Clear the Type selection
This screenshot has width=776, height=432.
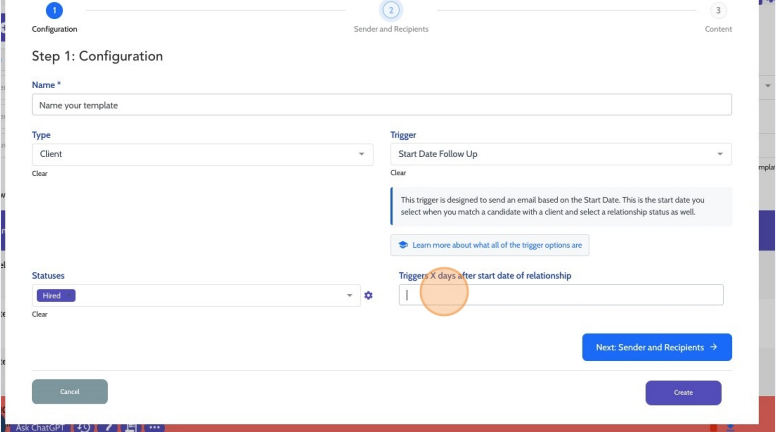pos(40,173)
